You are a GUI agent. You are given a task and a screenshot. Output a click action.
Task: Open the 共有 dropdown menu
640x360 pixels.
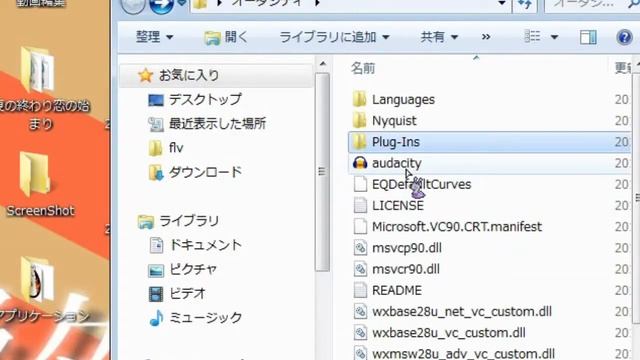[x=439, y=37]
